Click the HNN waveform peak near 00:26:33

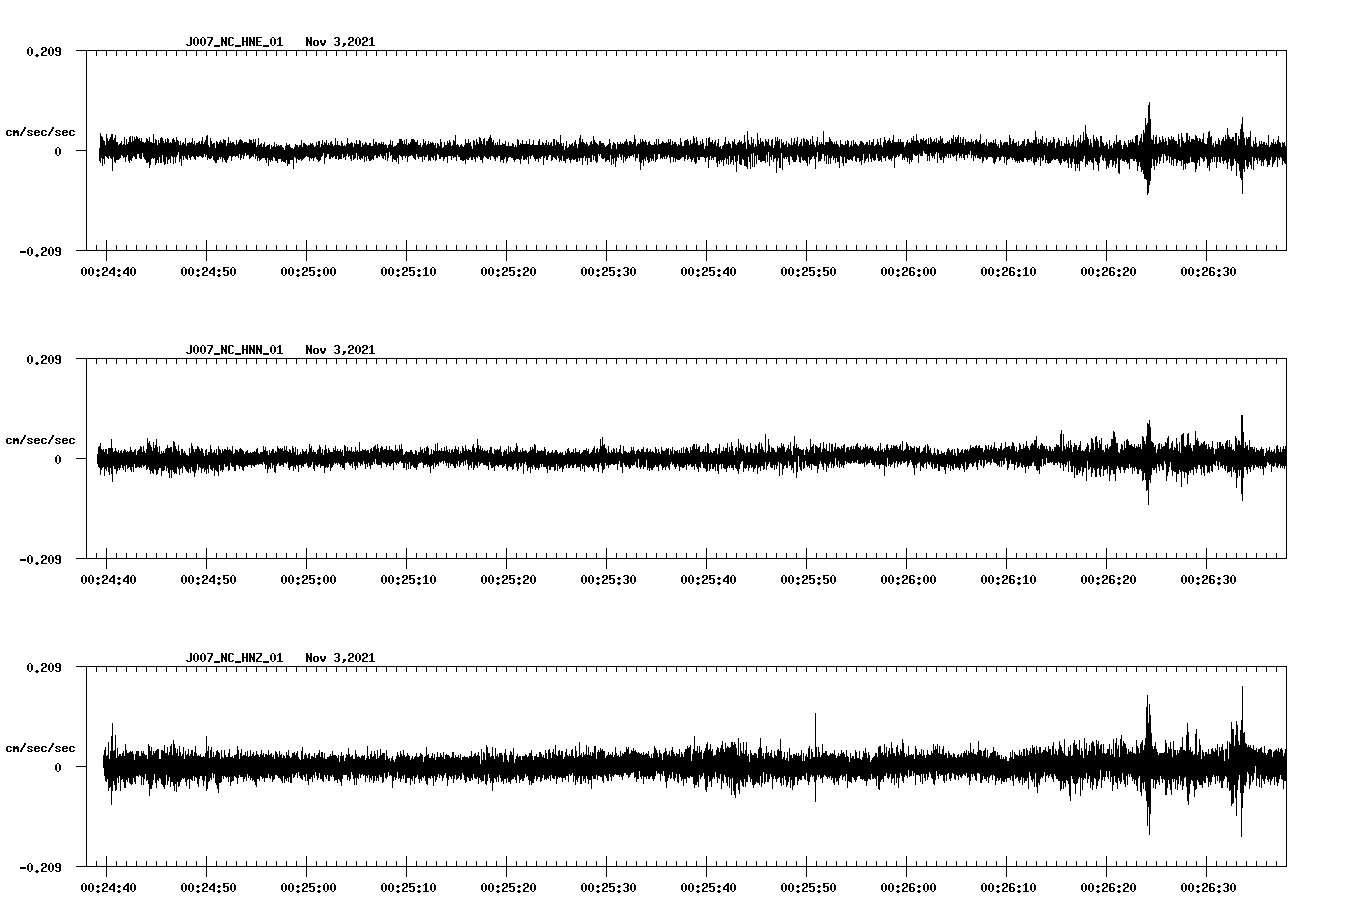1242,457
